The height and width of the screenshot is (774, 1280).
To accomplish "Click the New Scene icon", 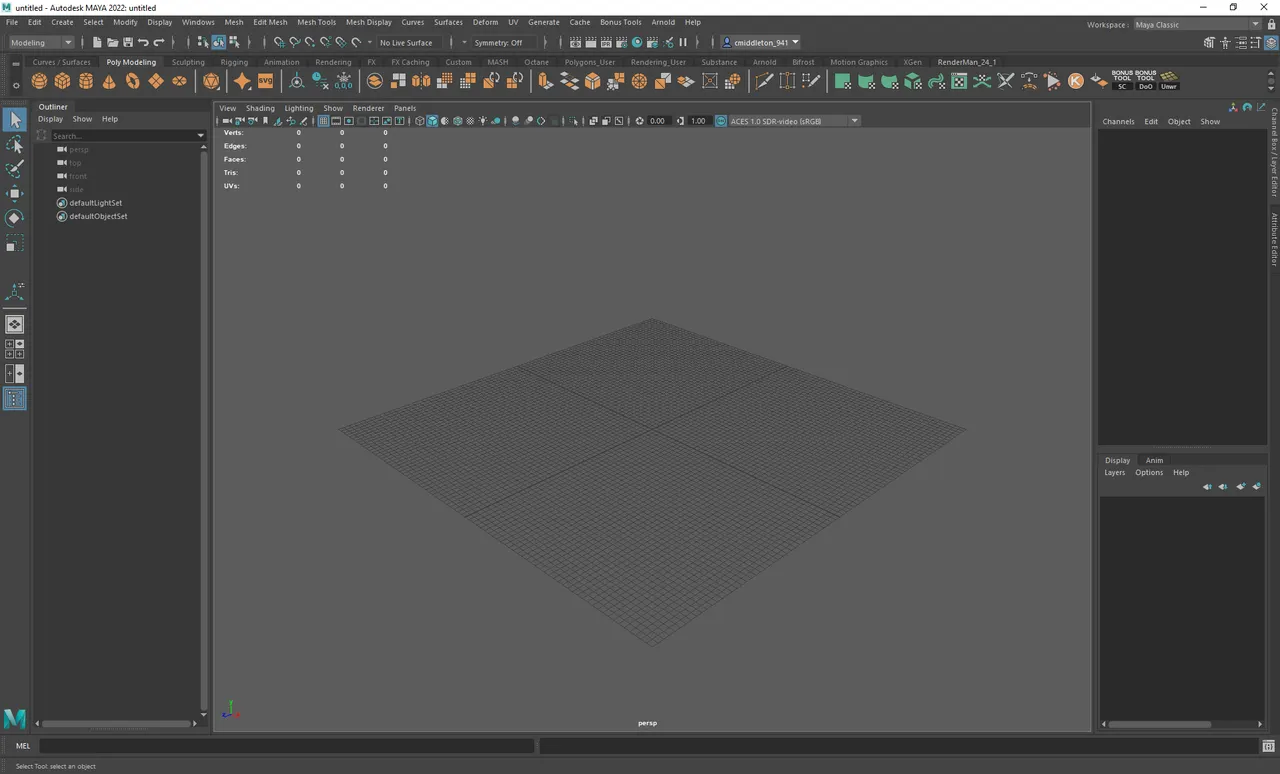I will (97, 42).
